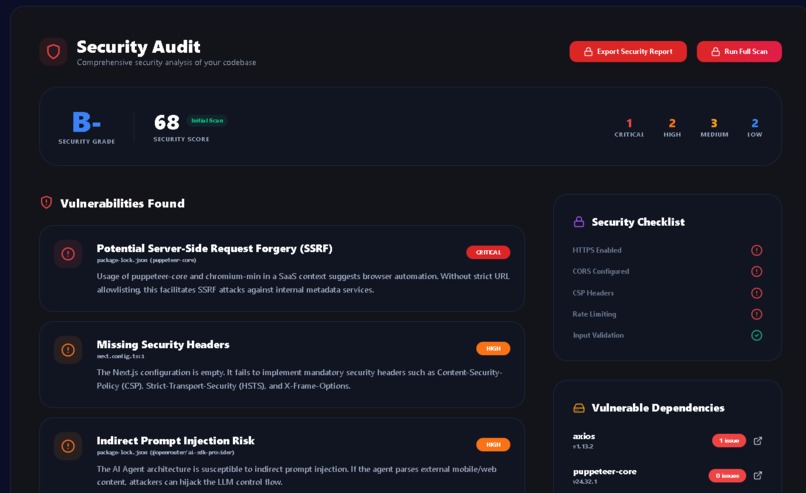Click the 1 issue badge for axios
Viewport: 806px width, 493px height.
tap(729, 441)
